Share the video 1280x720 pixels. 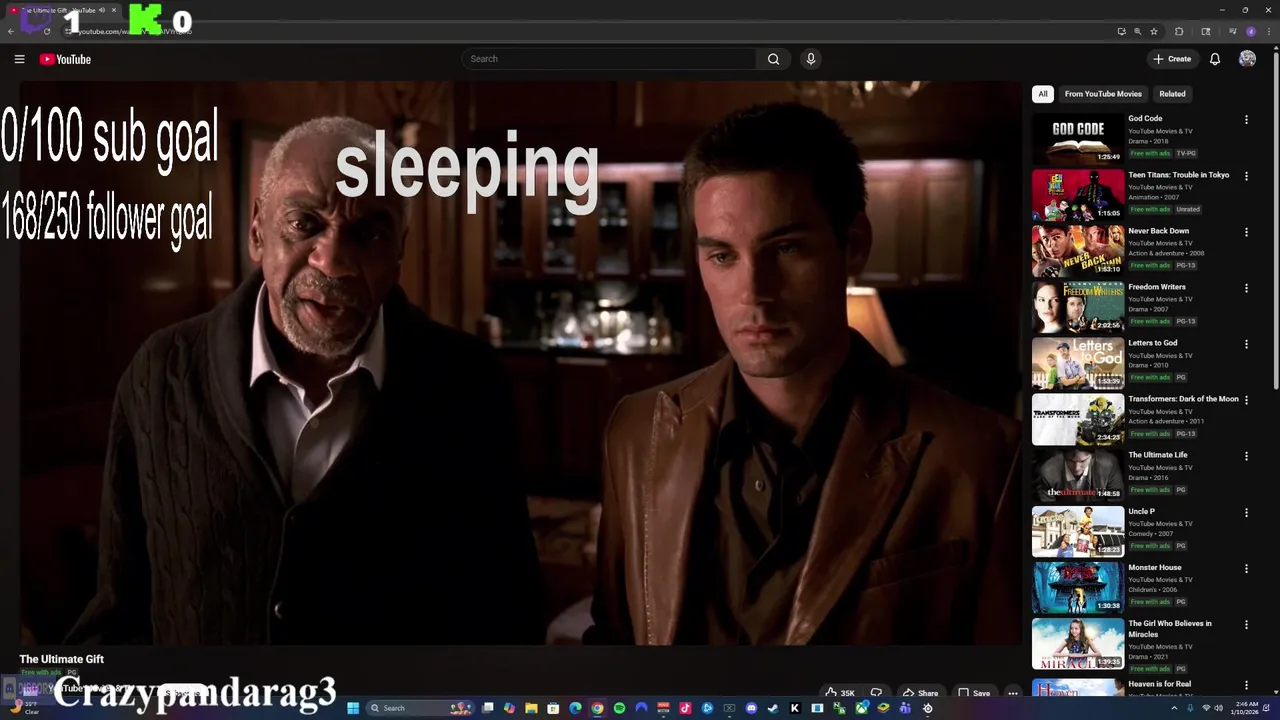920,693
